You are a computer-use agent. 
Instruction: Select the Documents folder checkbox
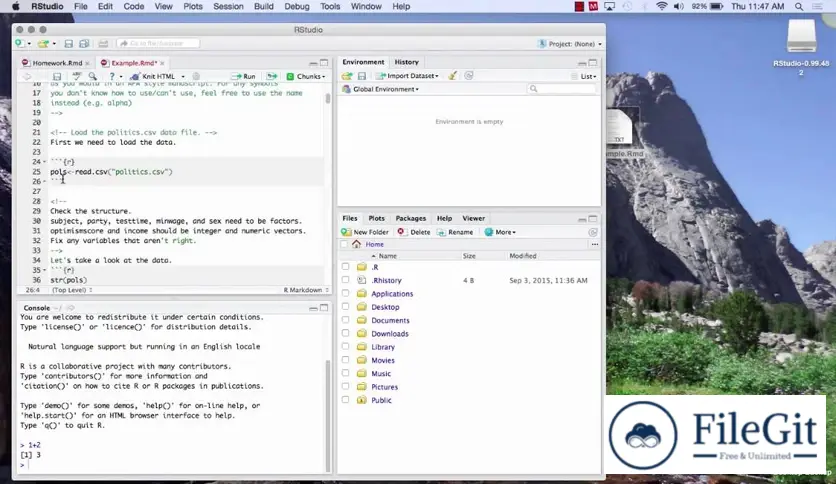(345, 320)
